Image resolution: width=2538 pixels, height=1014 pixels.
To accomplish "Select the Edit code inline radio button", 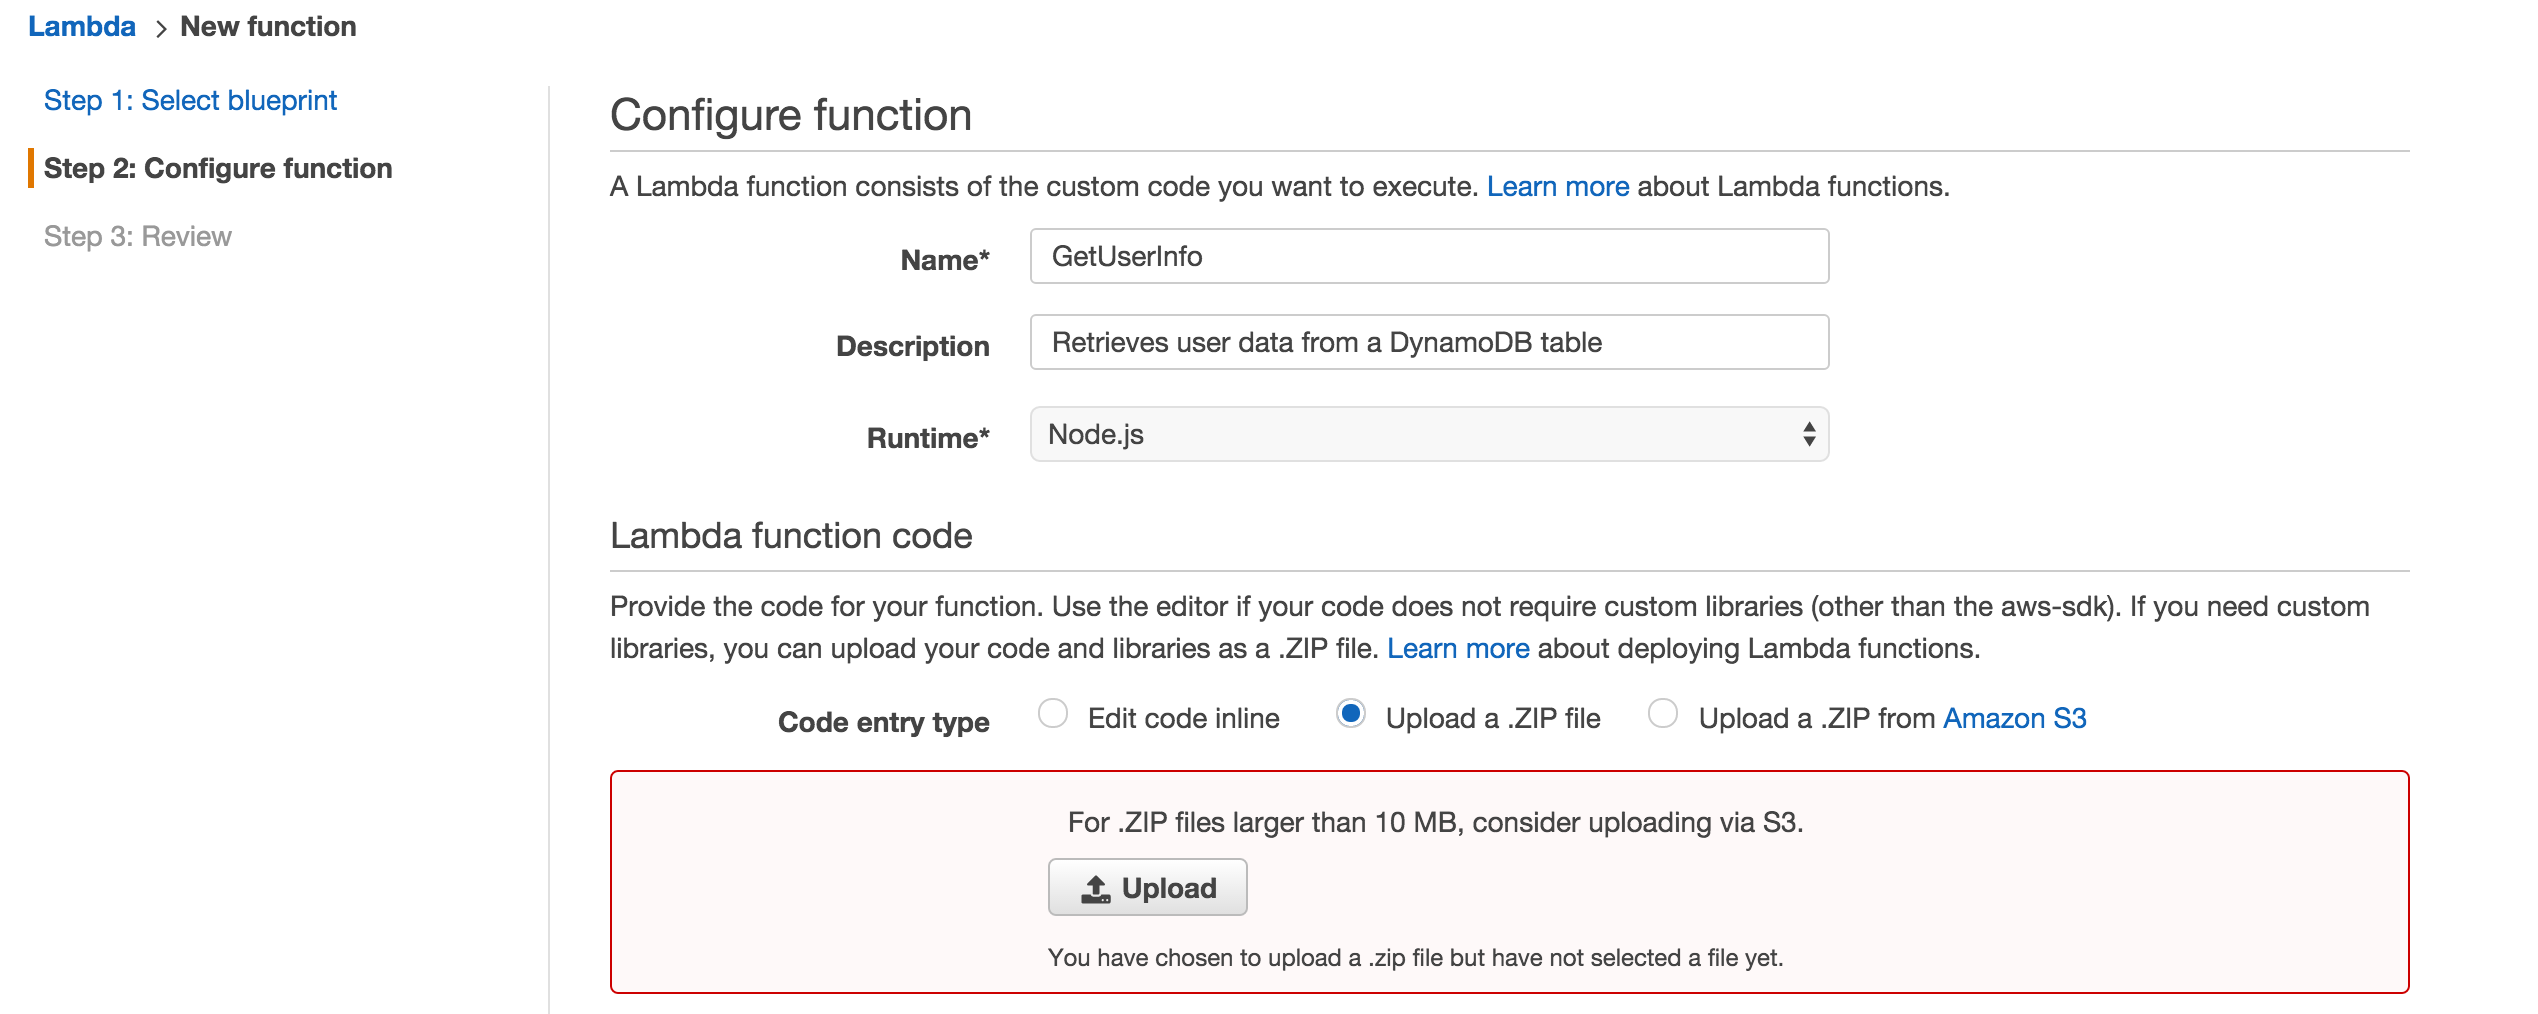I will [x=1052, y=715].
